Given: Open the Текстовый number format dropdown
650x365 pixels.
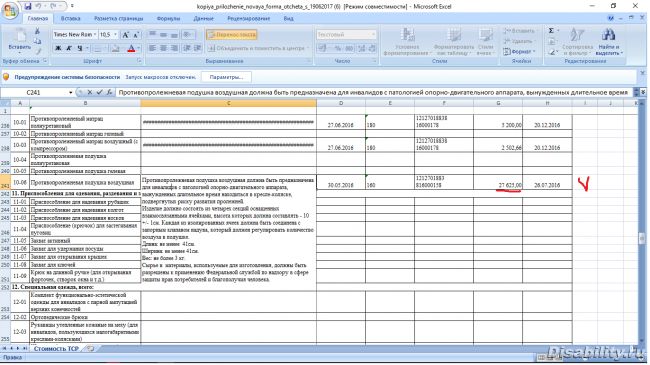Looking at the screenshot, I should (x=373, y=35).
